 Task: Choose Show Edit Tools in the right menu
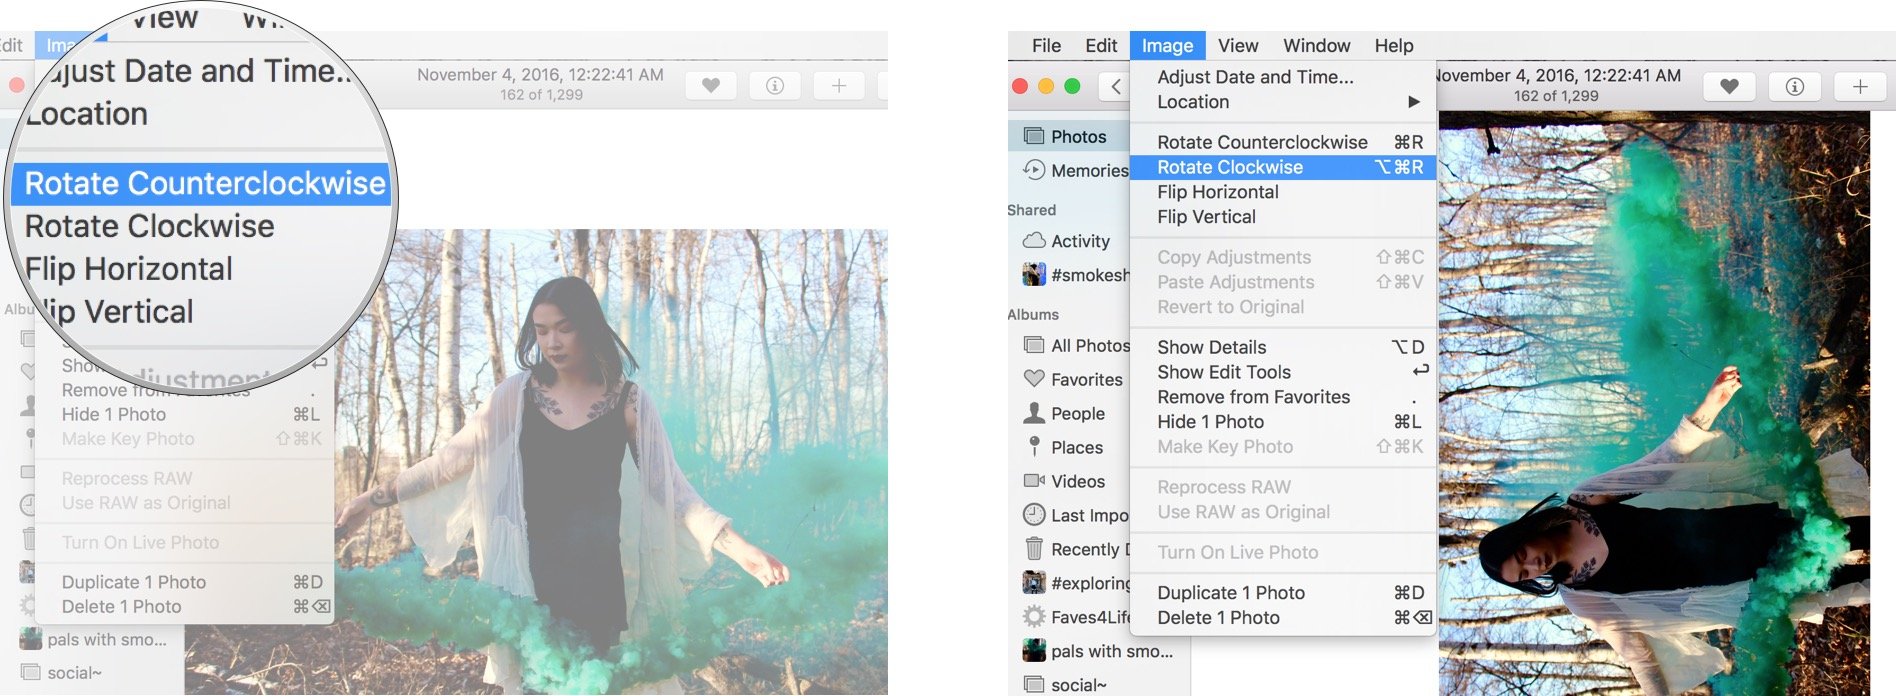pos(1224,372)
